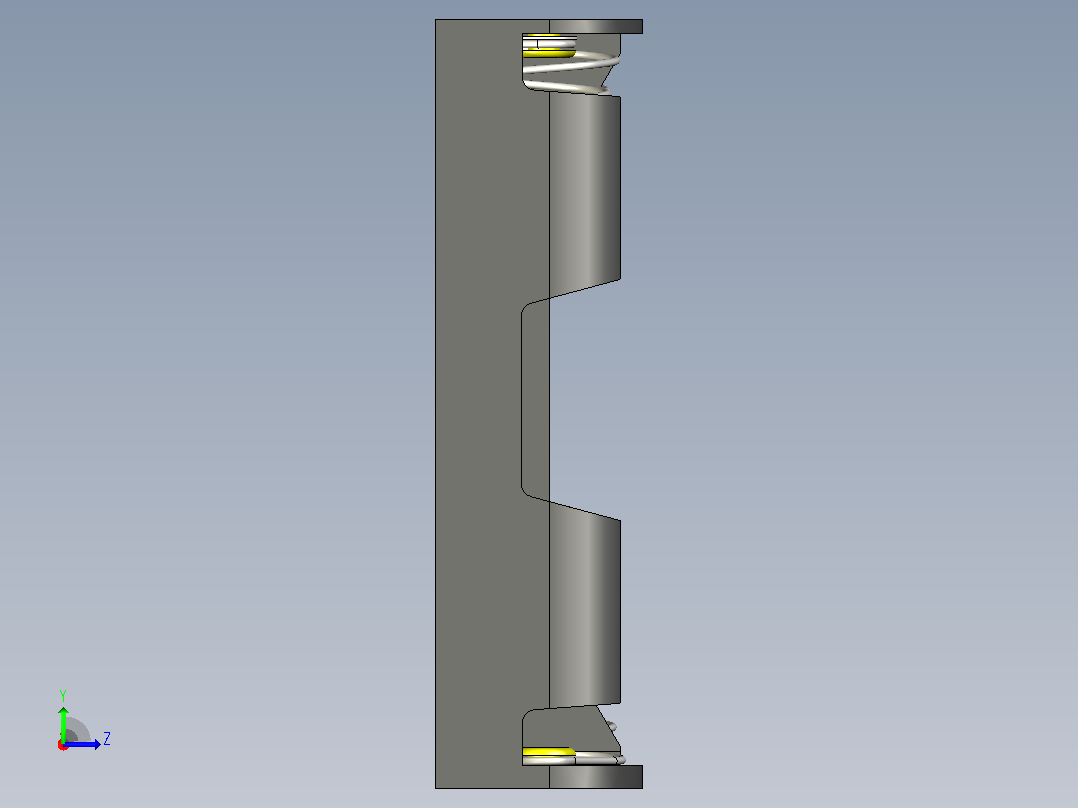
Task: Click the blue Z axis arrow on the triad
Action: pos(82,744)
